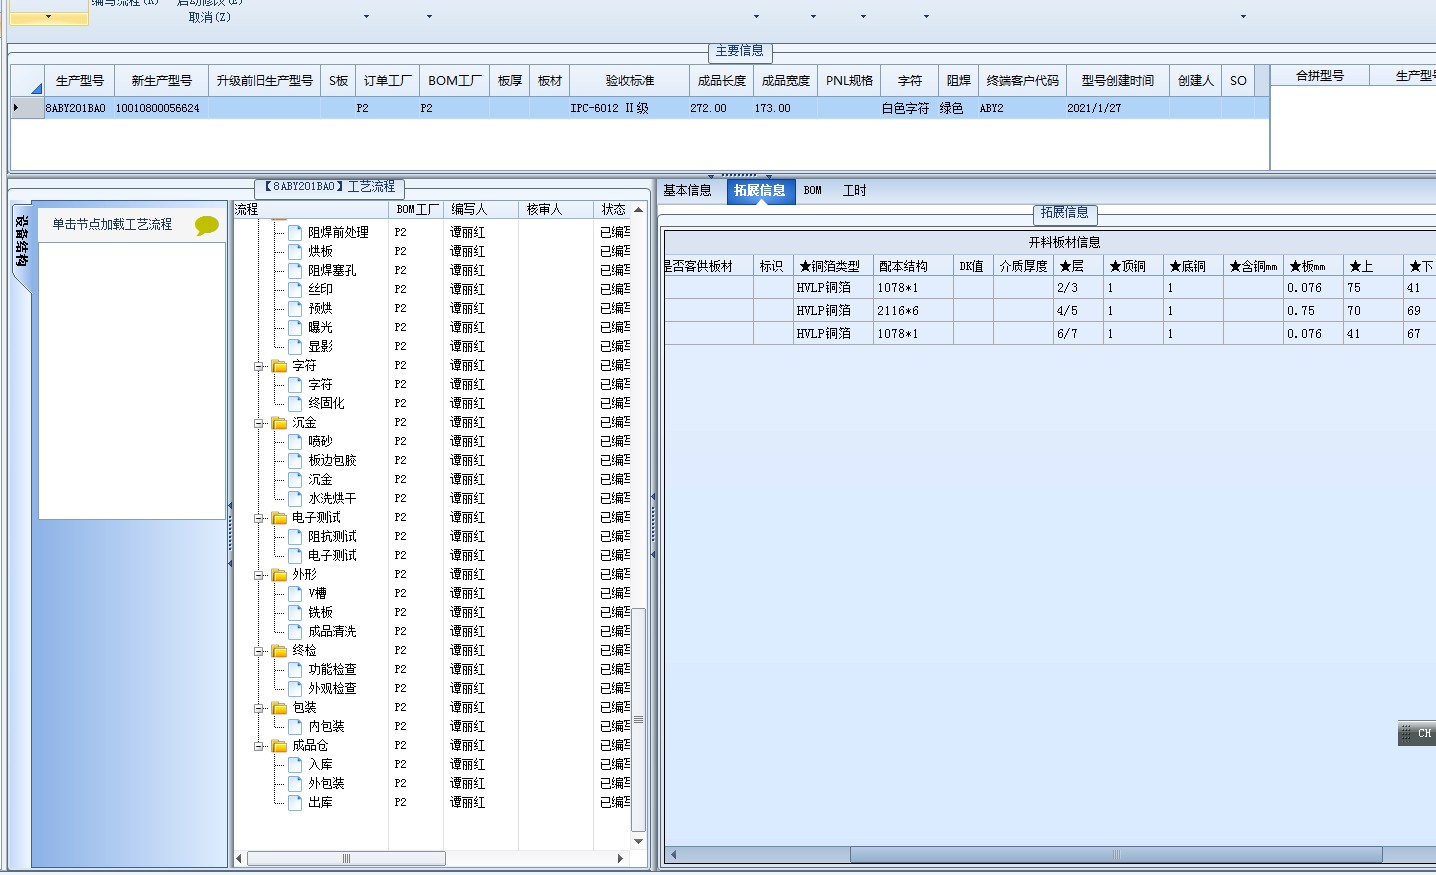Click the document icon beside 显影
Screen dimensions: 1436x875
tap(295, 346)
